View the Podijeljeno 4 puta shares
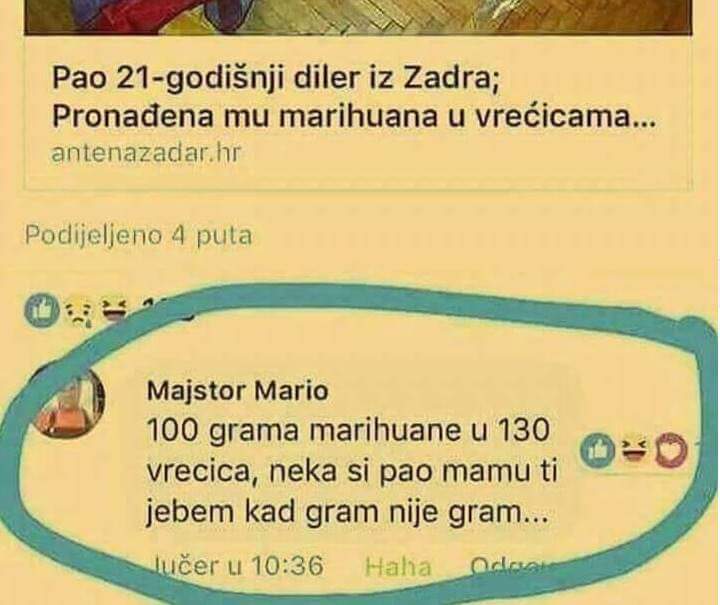Screen dimensions: 720x605 (x=138, y=236)
